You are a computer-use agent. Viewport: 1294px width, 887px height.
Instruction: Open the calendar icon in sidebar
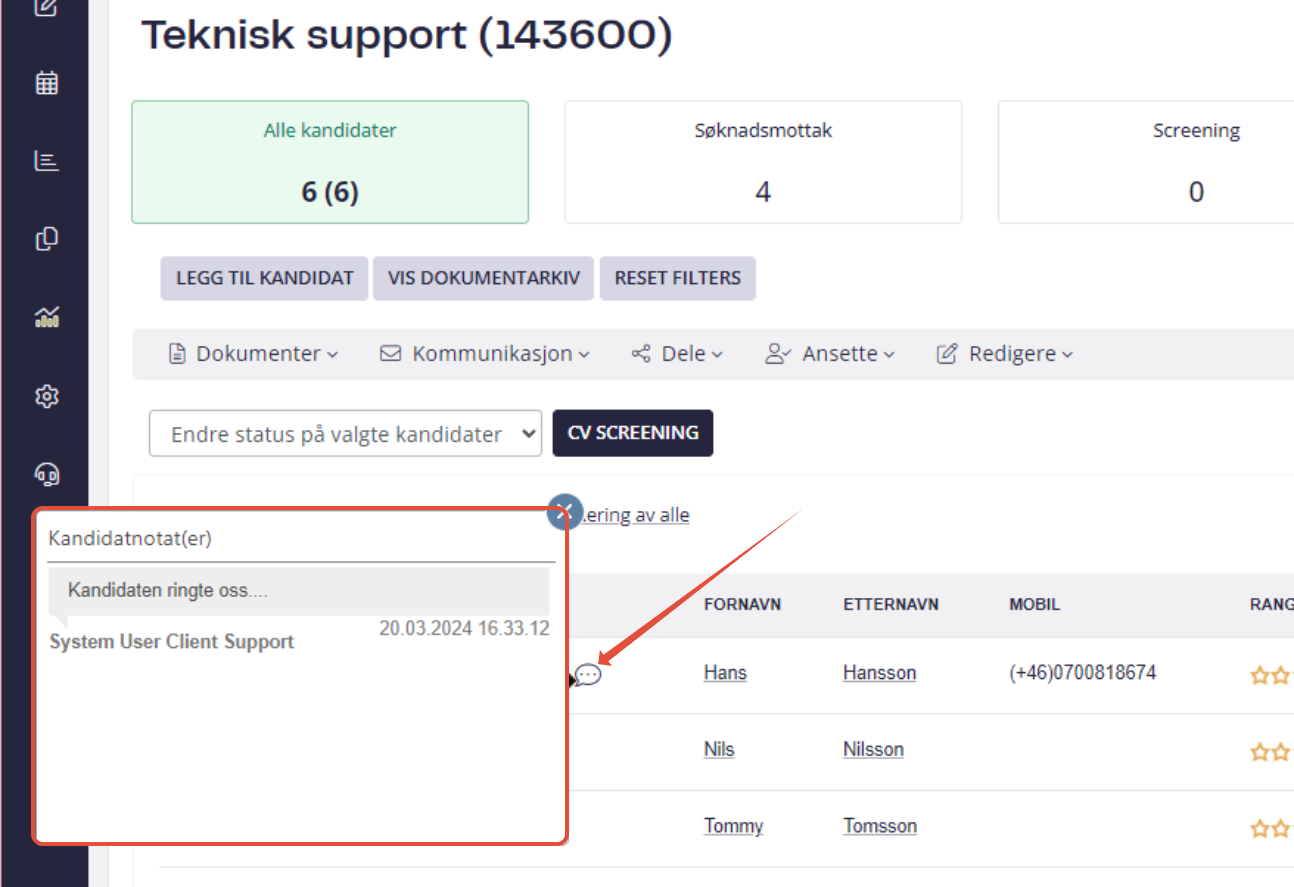(46, 83)
